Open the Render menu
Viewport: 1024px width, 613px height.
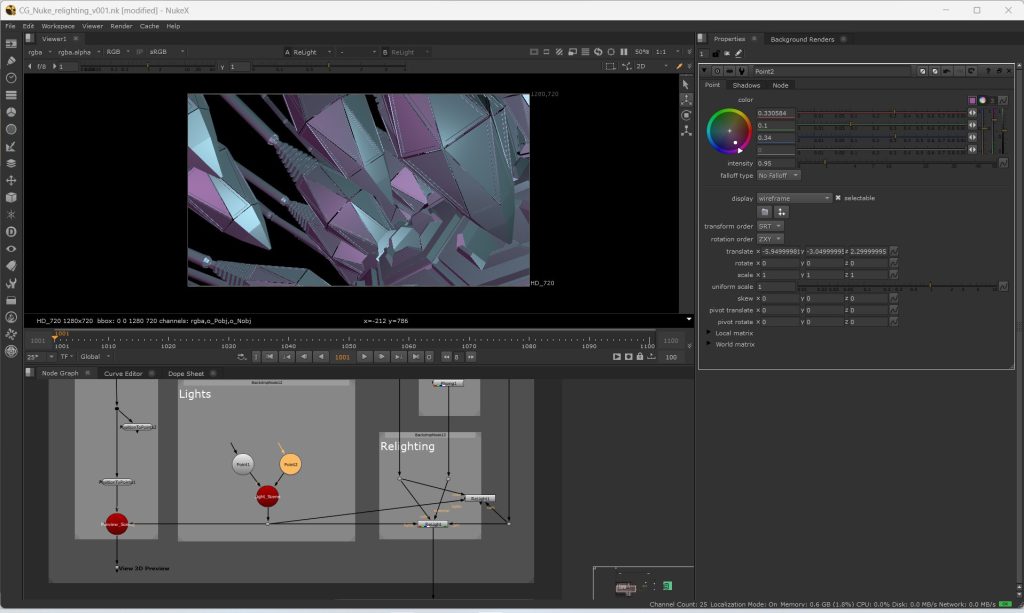[121, 26]
